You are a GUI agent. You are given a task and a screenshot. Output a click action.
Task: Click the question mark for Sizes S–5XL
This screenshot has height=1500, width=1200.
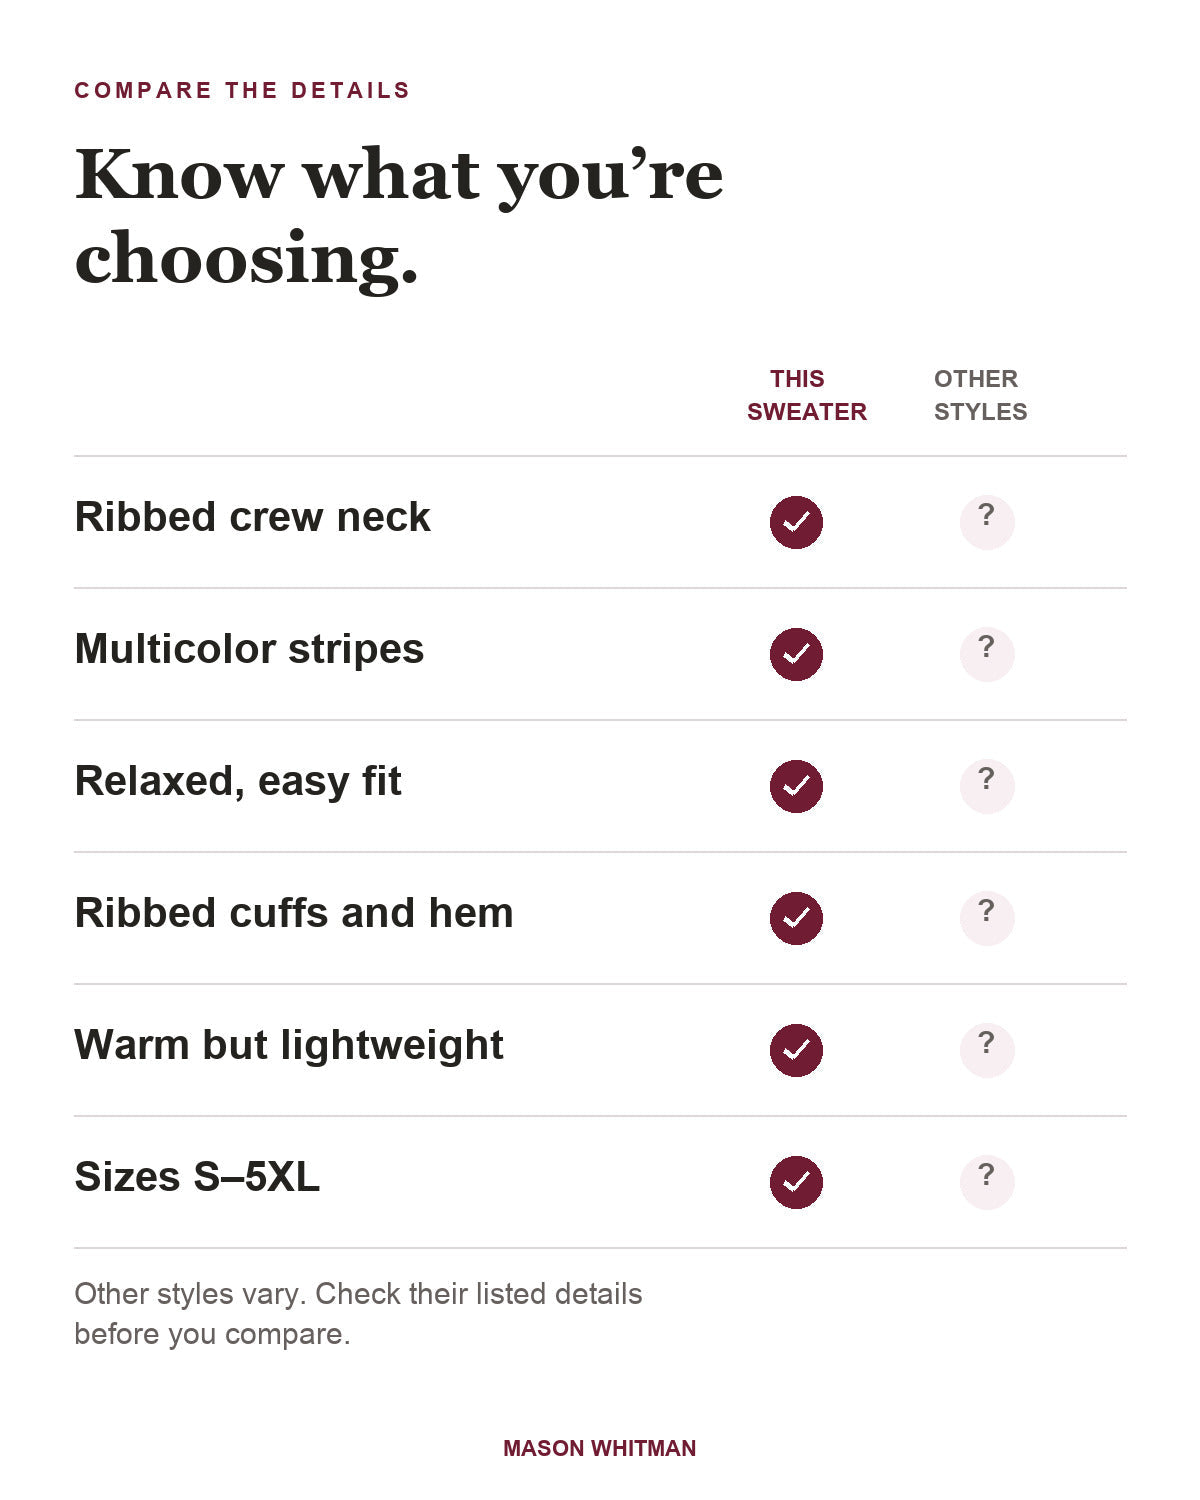point(987,1182)
